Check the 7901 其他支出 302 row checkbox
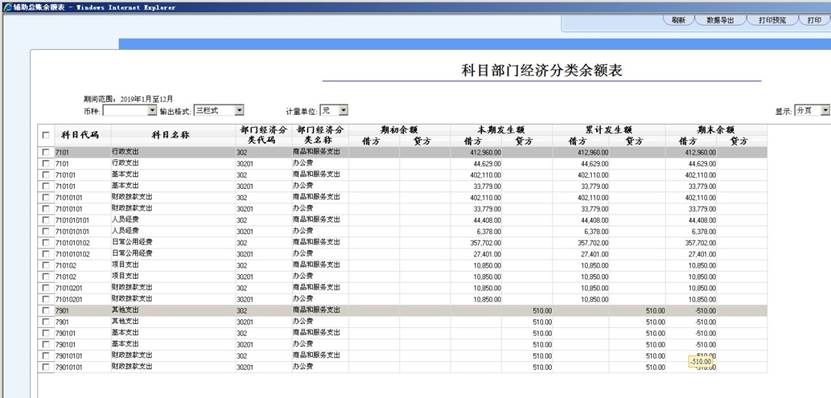This screenshot has height=398, width=831. 46,311
